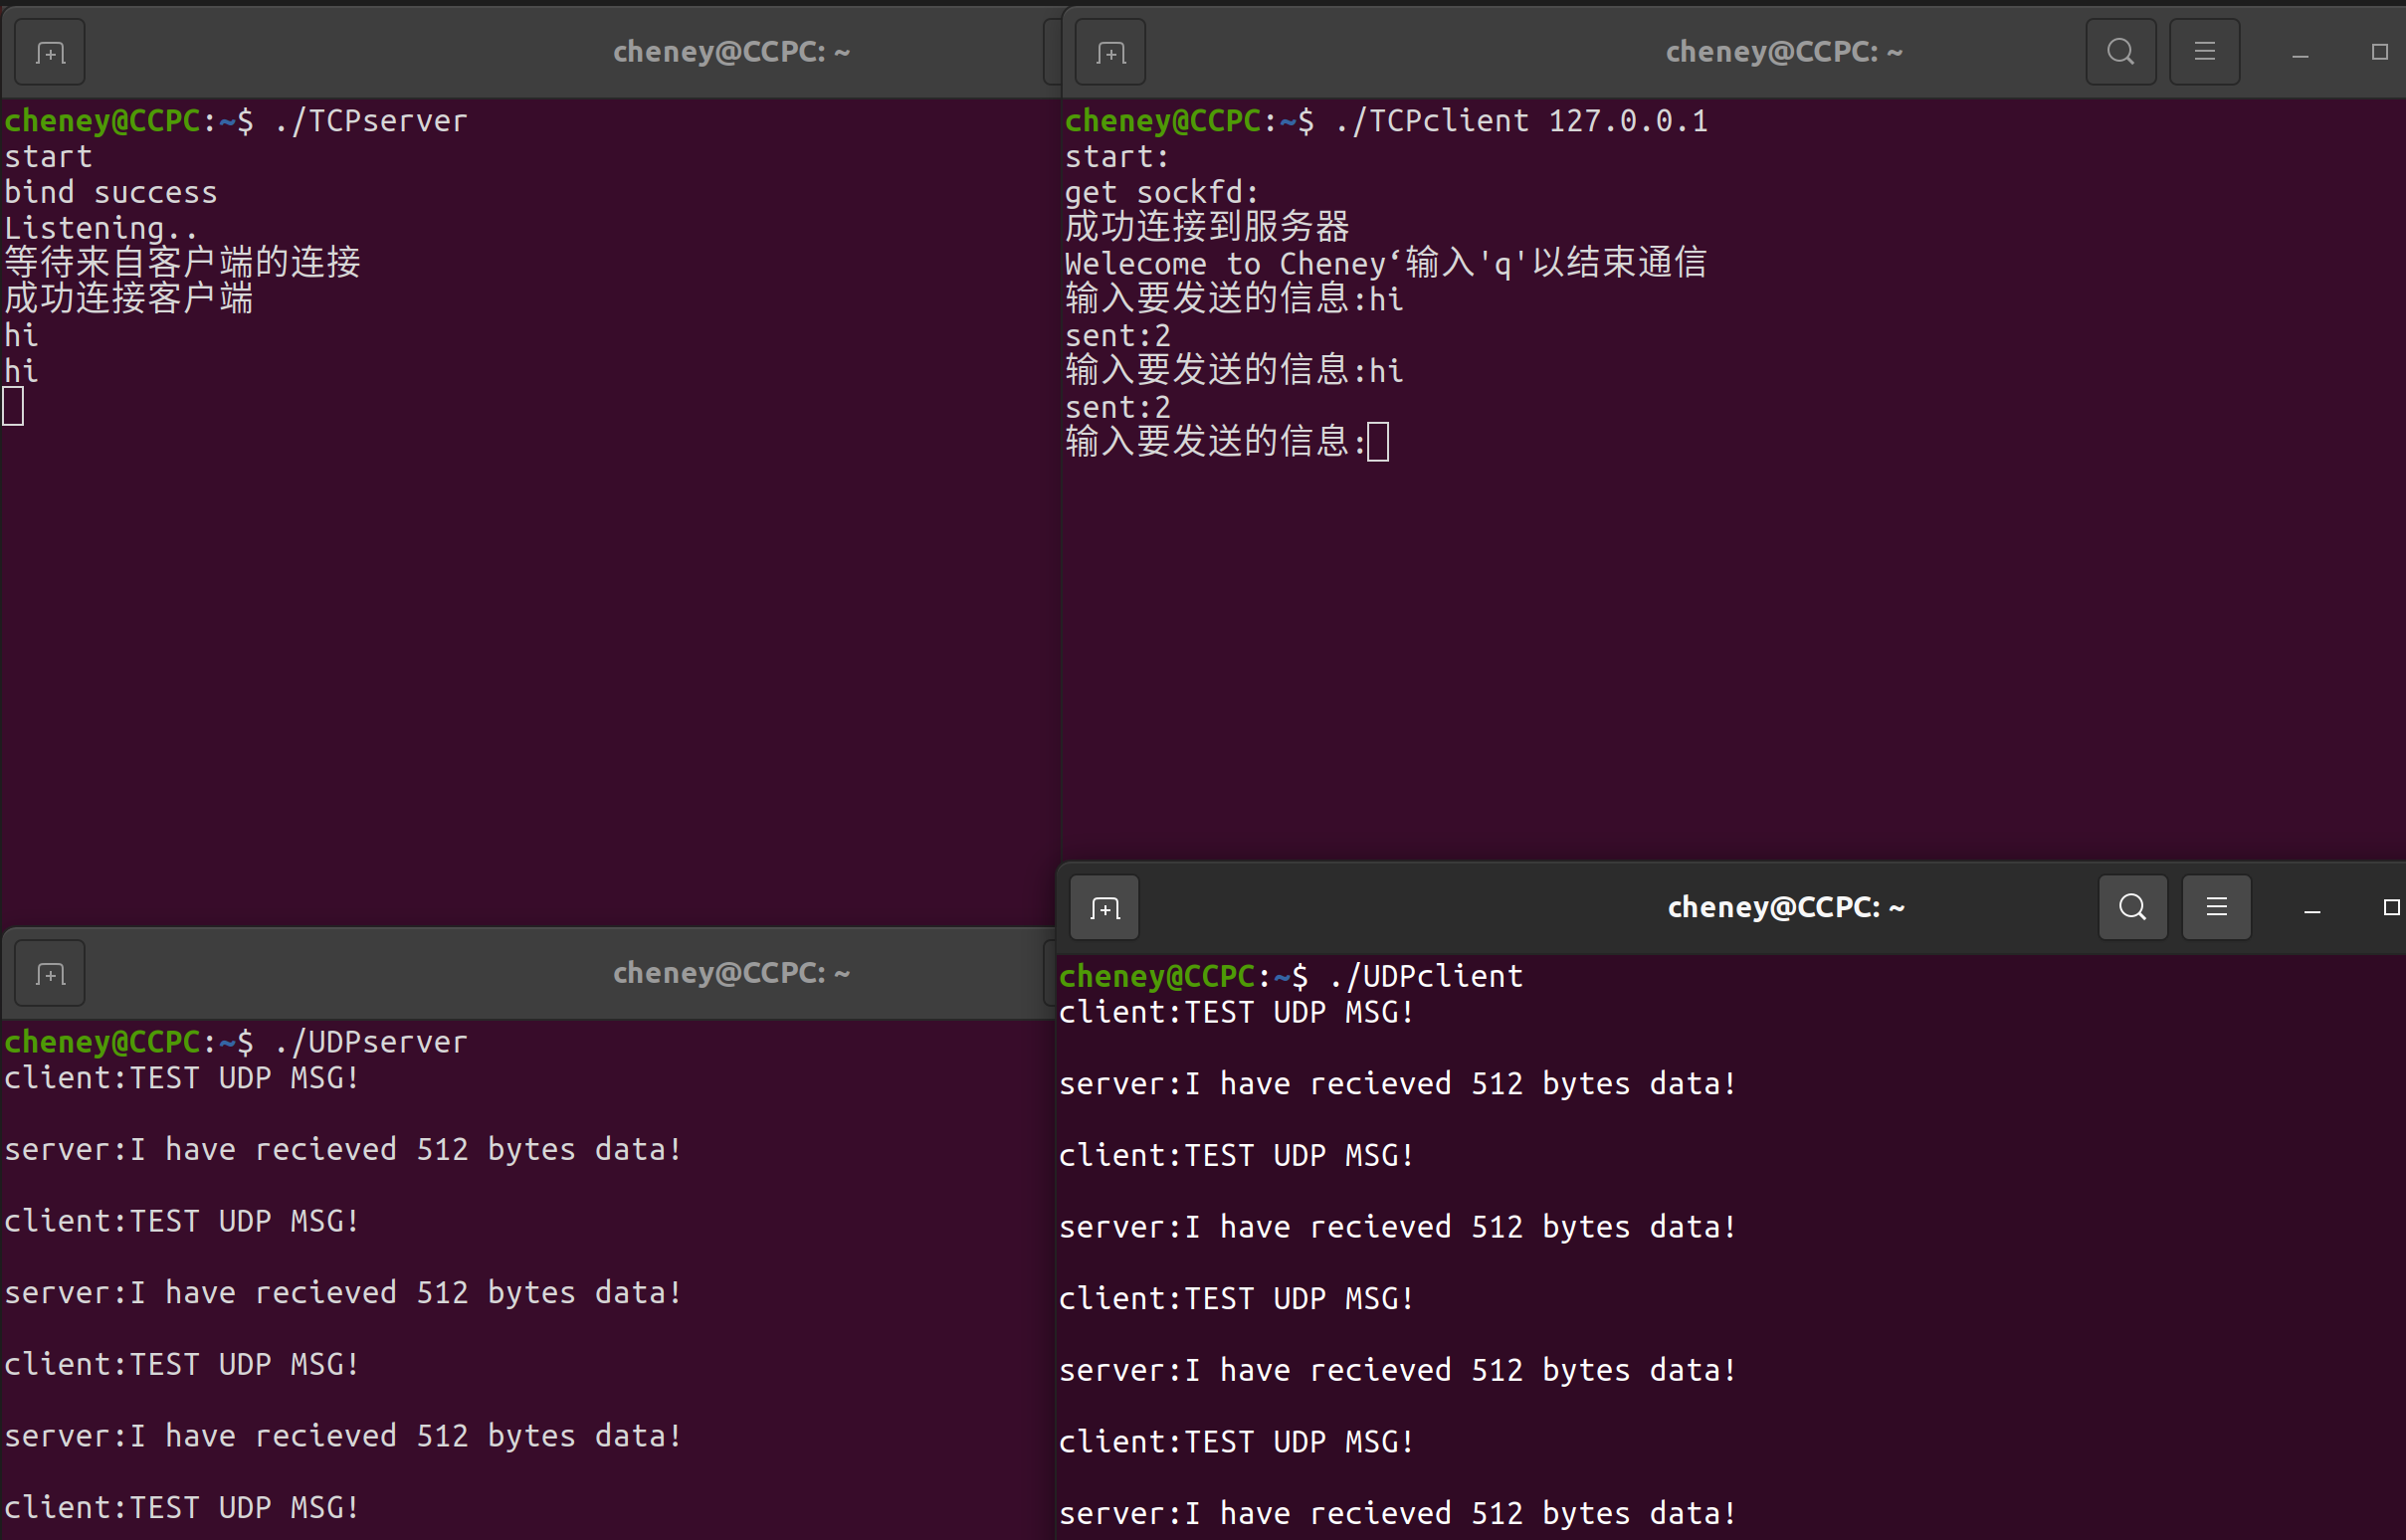Click title text of TCPclient terminal
The image size is (2406, 1540).
1784,52
